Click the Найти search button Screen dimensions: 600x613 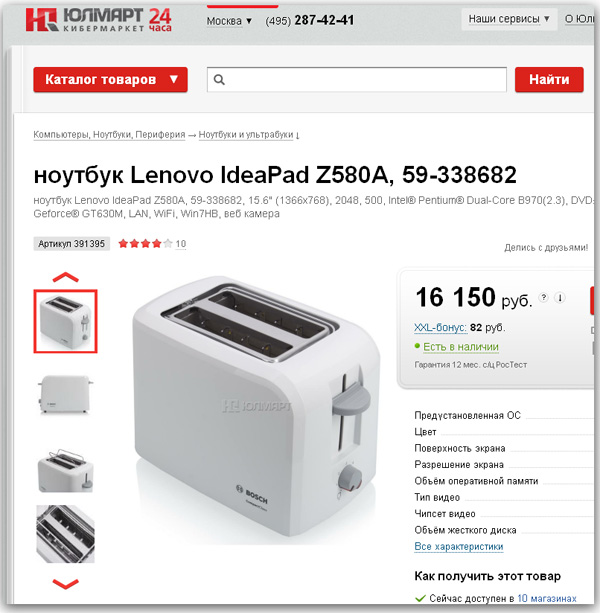(549, 80)
